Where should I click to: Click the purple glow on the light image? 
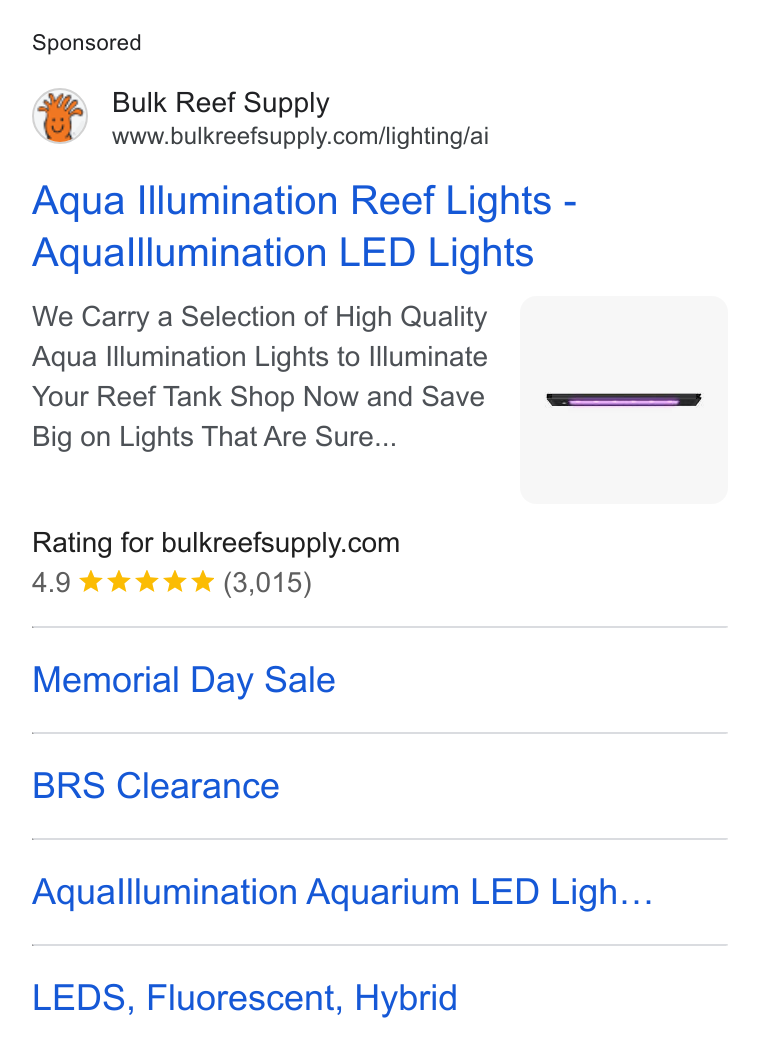coord(623,402)
